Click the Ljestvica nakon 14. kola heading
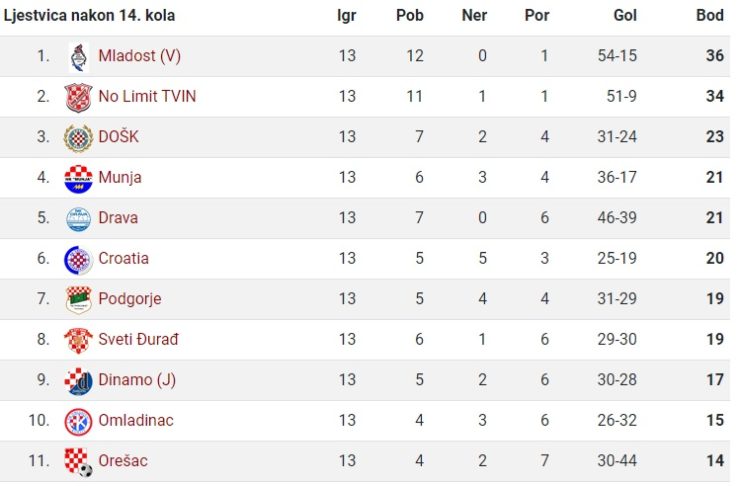Image resolution: width=741 pixels, height=486 pixels. (89, 15)
